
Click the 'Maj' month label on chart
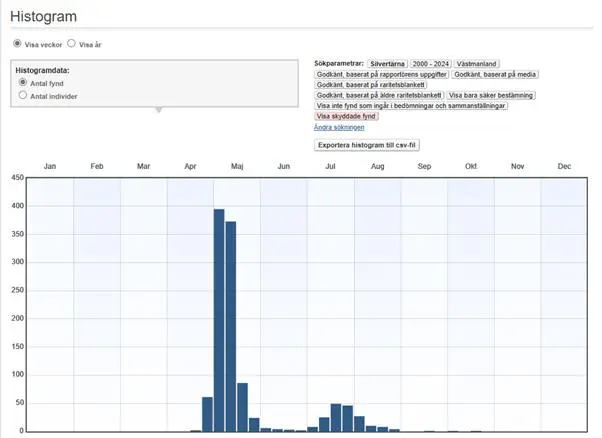(x=237, y=166)
